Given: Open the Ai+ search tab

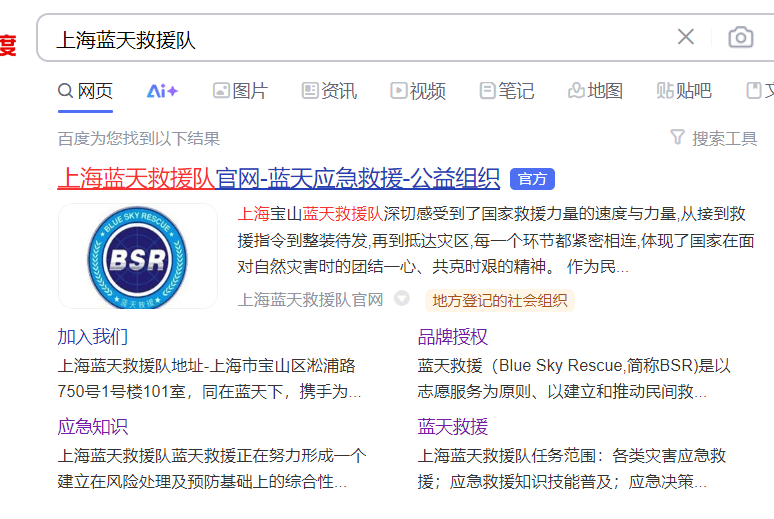Looking at the screenshot, I should point(162,91).
